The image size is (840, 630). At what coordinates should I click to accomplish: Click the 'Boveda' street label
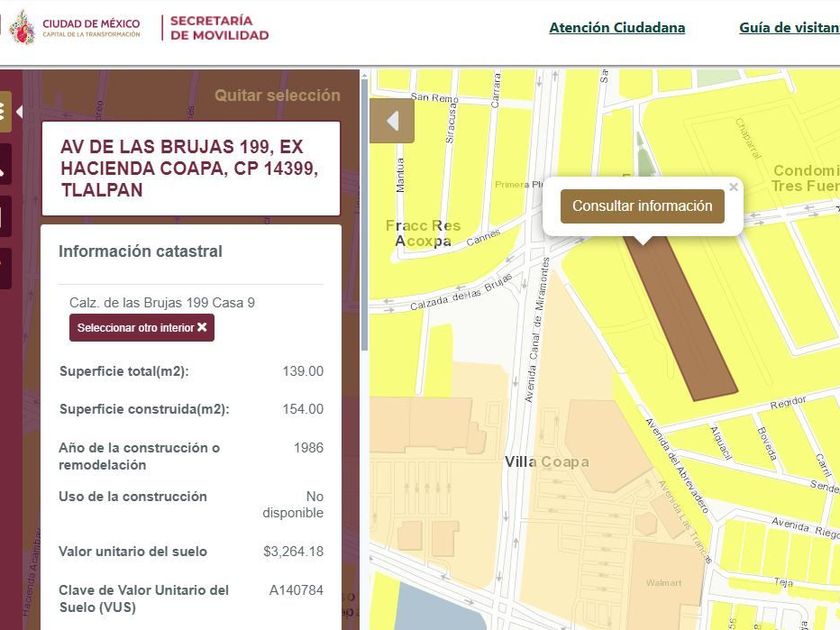[767, 444]
